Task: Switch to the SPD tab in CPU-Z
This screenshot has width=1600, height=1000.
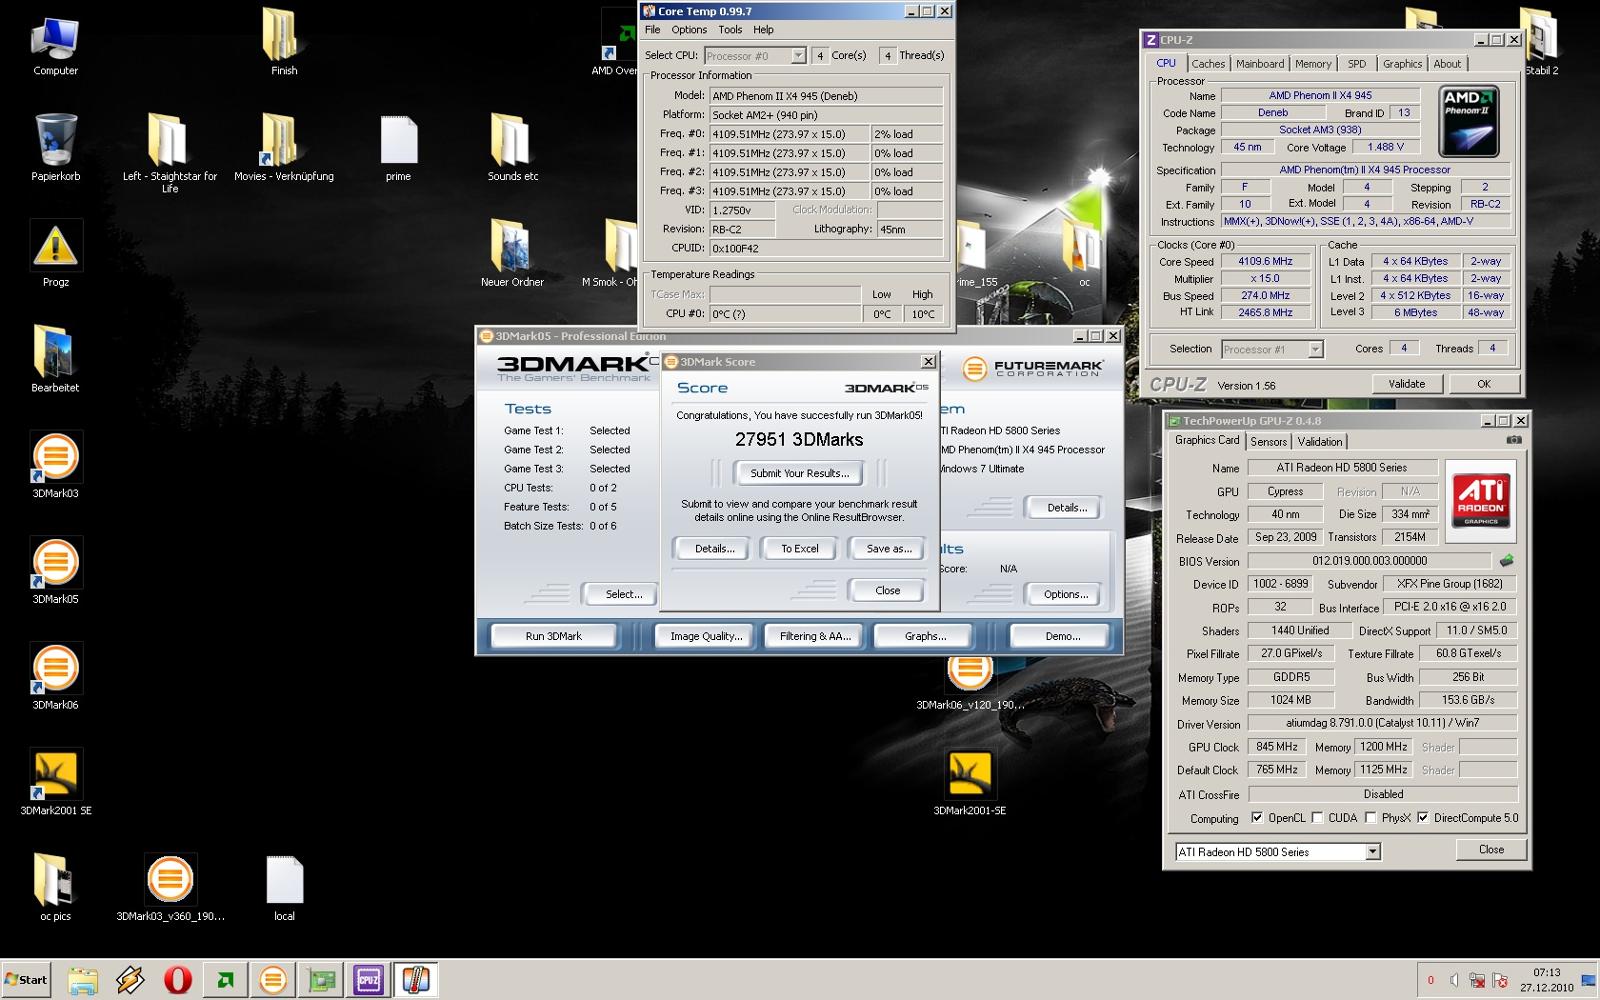Action: point(1357,64)
